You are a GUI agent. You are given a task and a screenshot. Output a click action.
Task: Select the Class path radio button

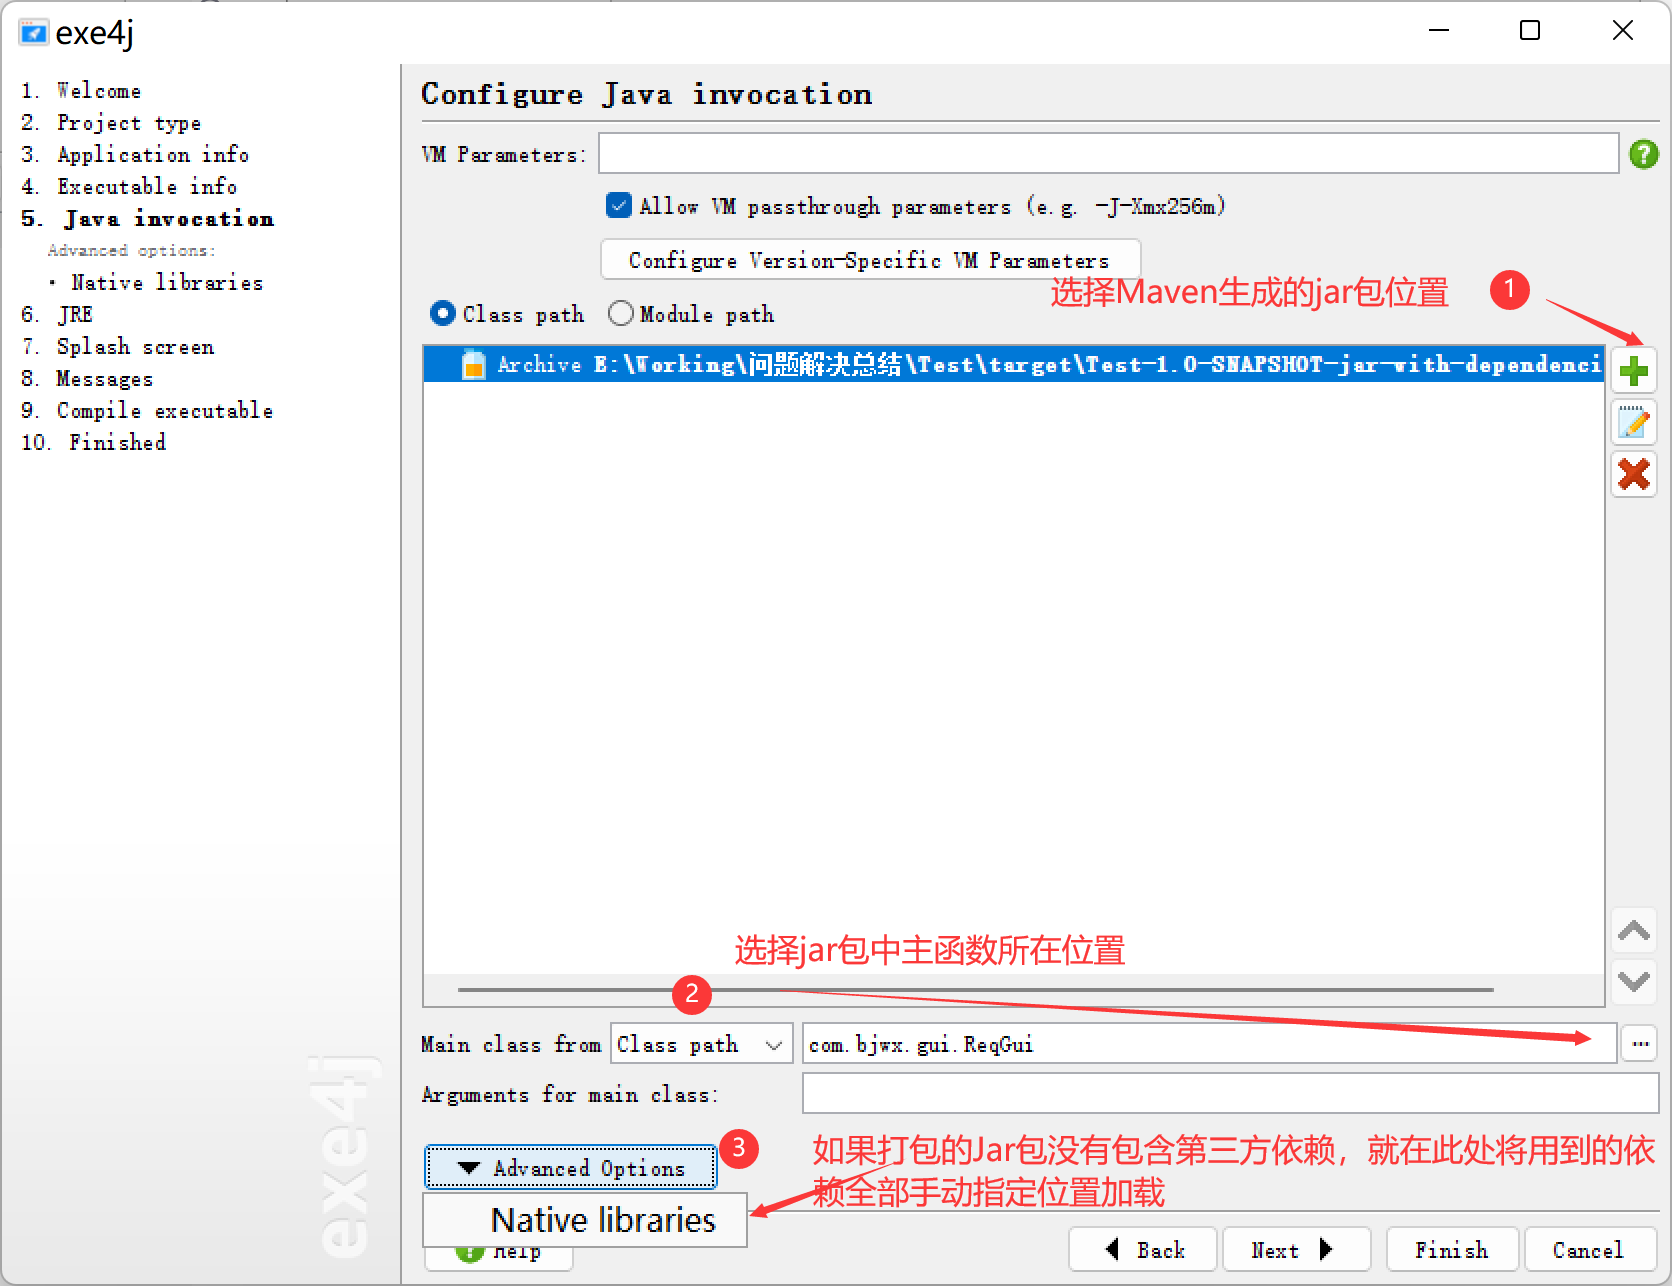click(x=443, y=313)
